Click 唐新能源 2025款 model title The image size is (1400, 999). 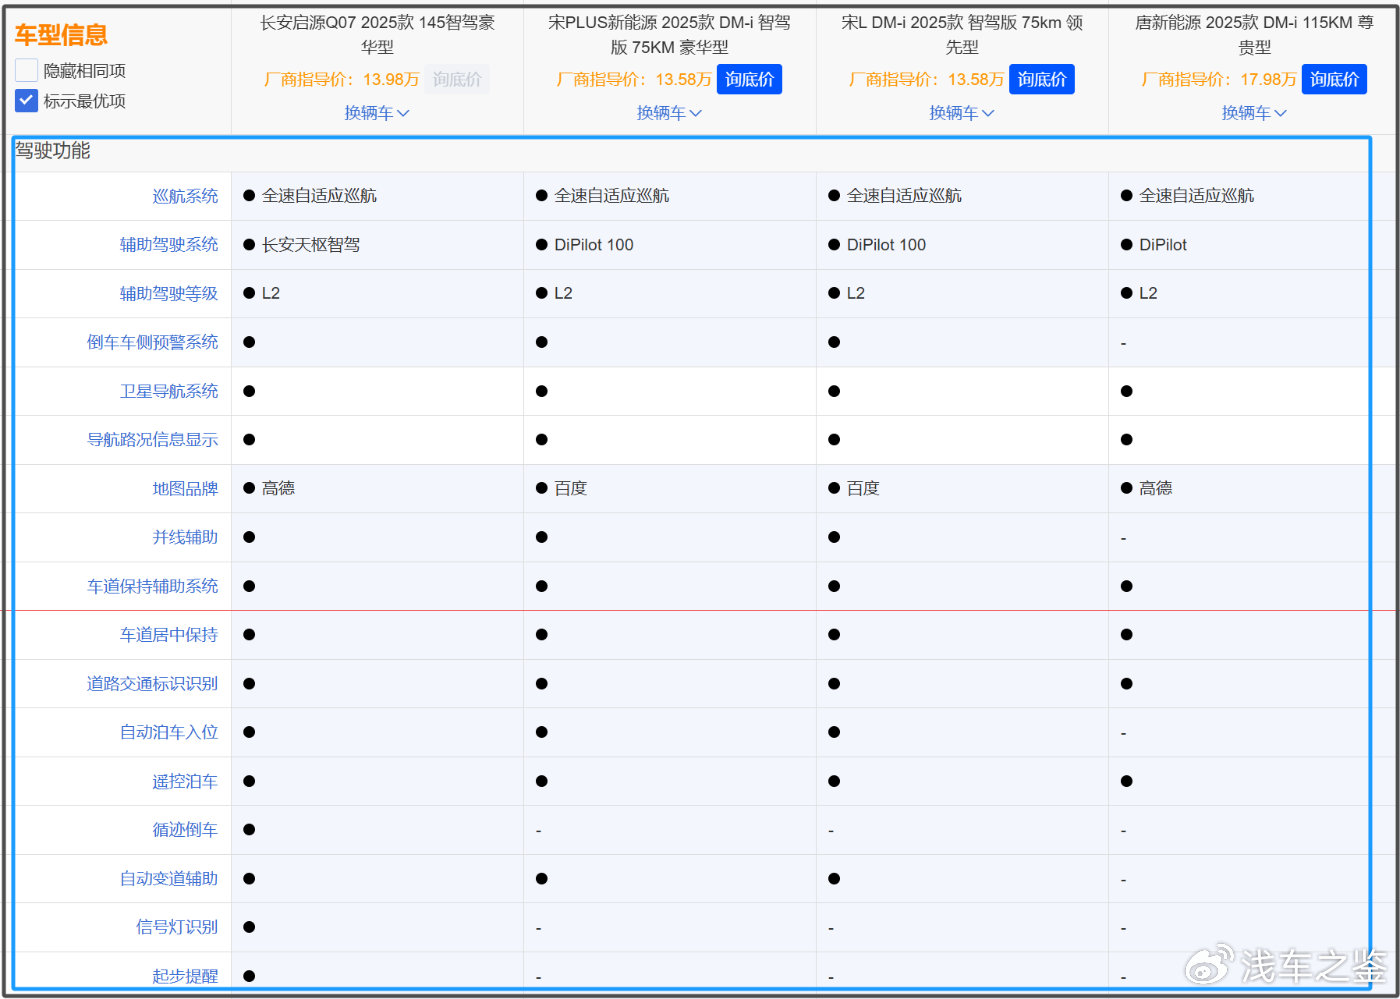[x=1254, y=34]
